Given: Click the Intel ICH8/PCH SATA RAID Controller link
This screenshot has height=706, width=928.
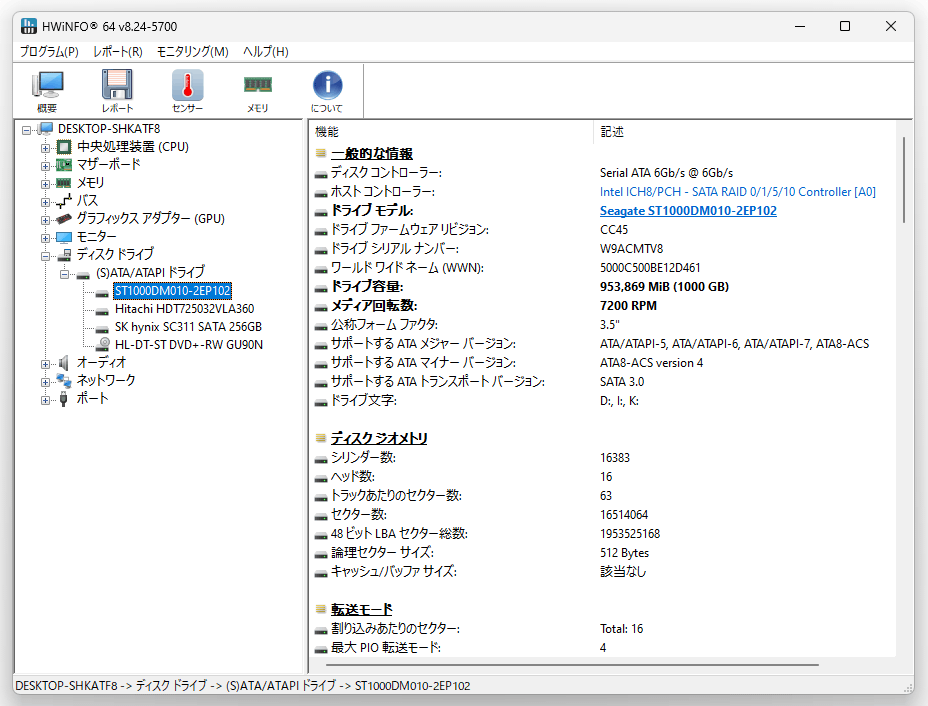Looking at the screenshot, I should point(737,192).
